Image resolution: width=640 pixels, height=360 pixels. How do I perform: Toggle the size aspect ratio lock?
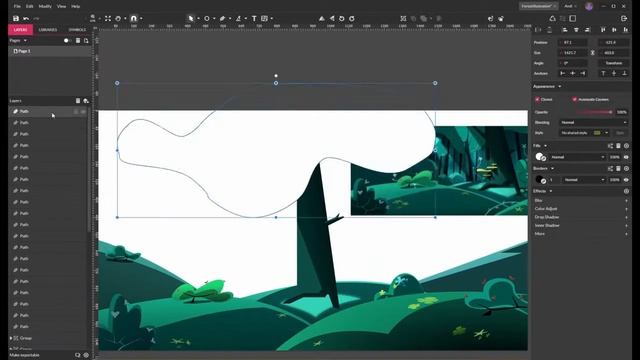[593, 53]
